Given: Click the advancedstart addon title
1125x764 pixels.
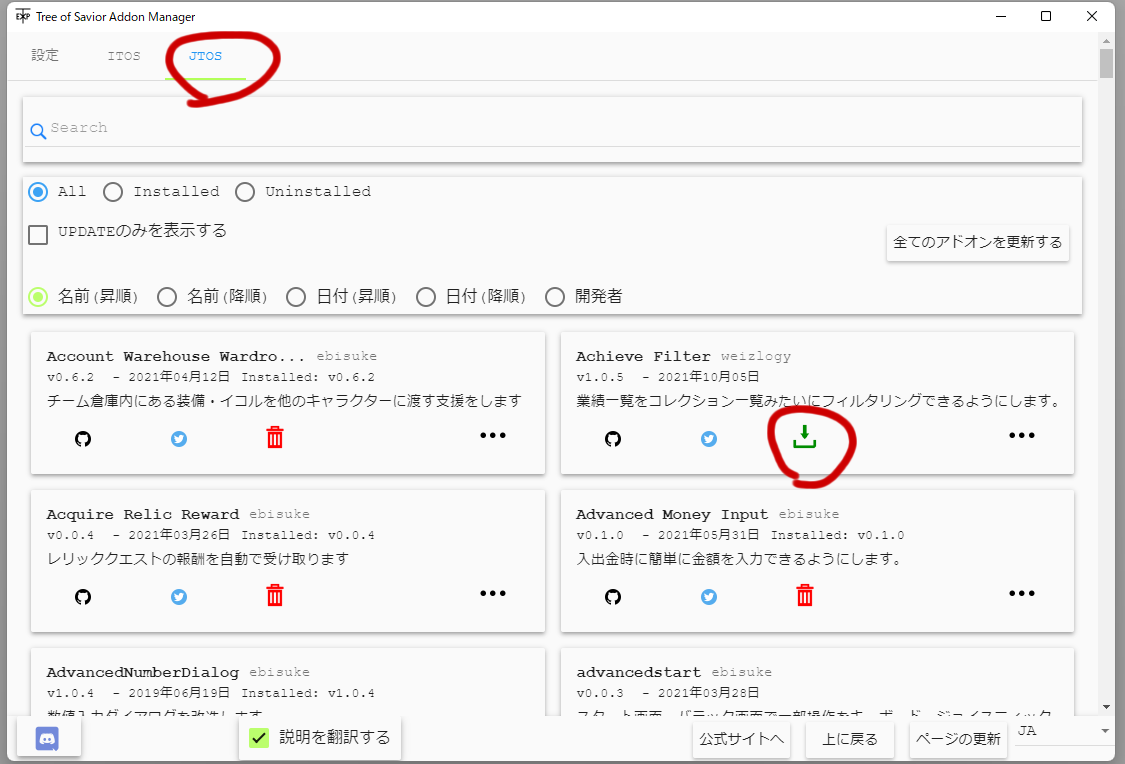Looking at the screenshot, I should [639, 672].
